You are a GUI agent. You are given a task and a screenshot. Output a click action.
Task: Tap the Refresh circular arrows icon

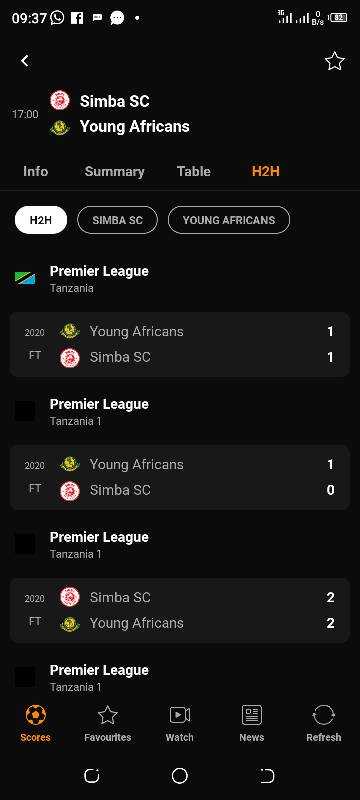[324, 715]
